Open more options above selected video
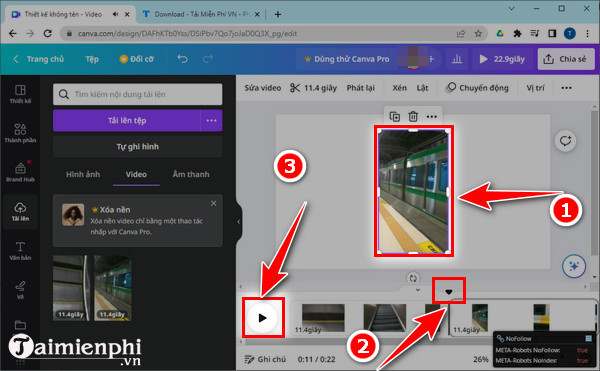This screenshot has width=600, height=371. pos(432,116)
